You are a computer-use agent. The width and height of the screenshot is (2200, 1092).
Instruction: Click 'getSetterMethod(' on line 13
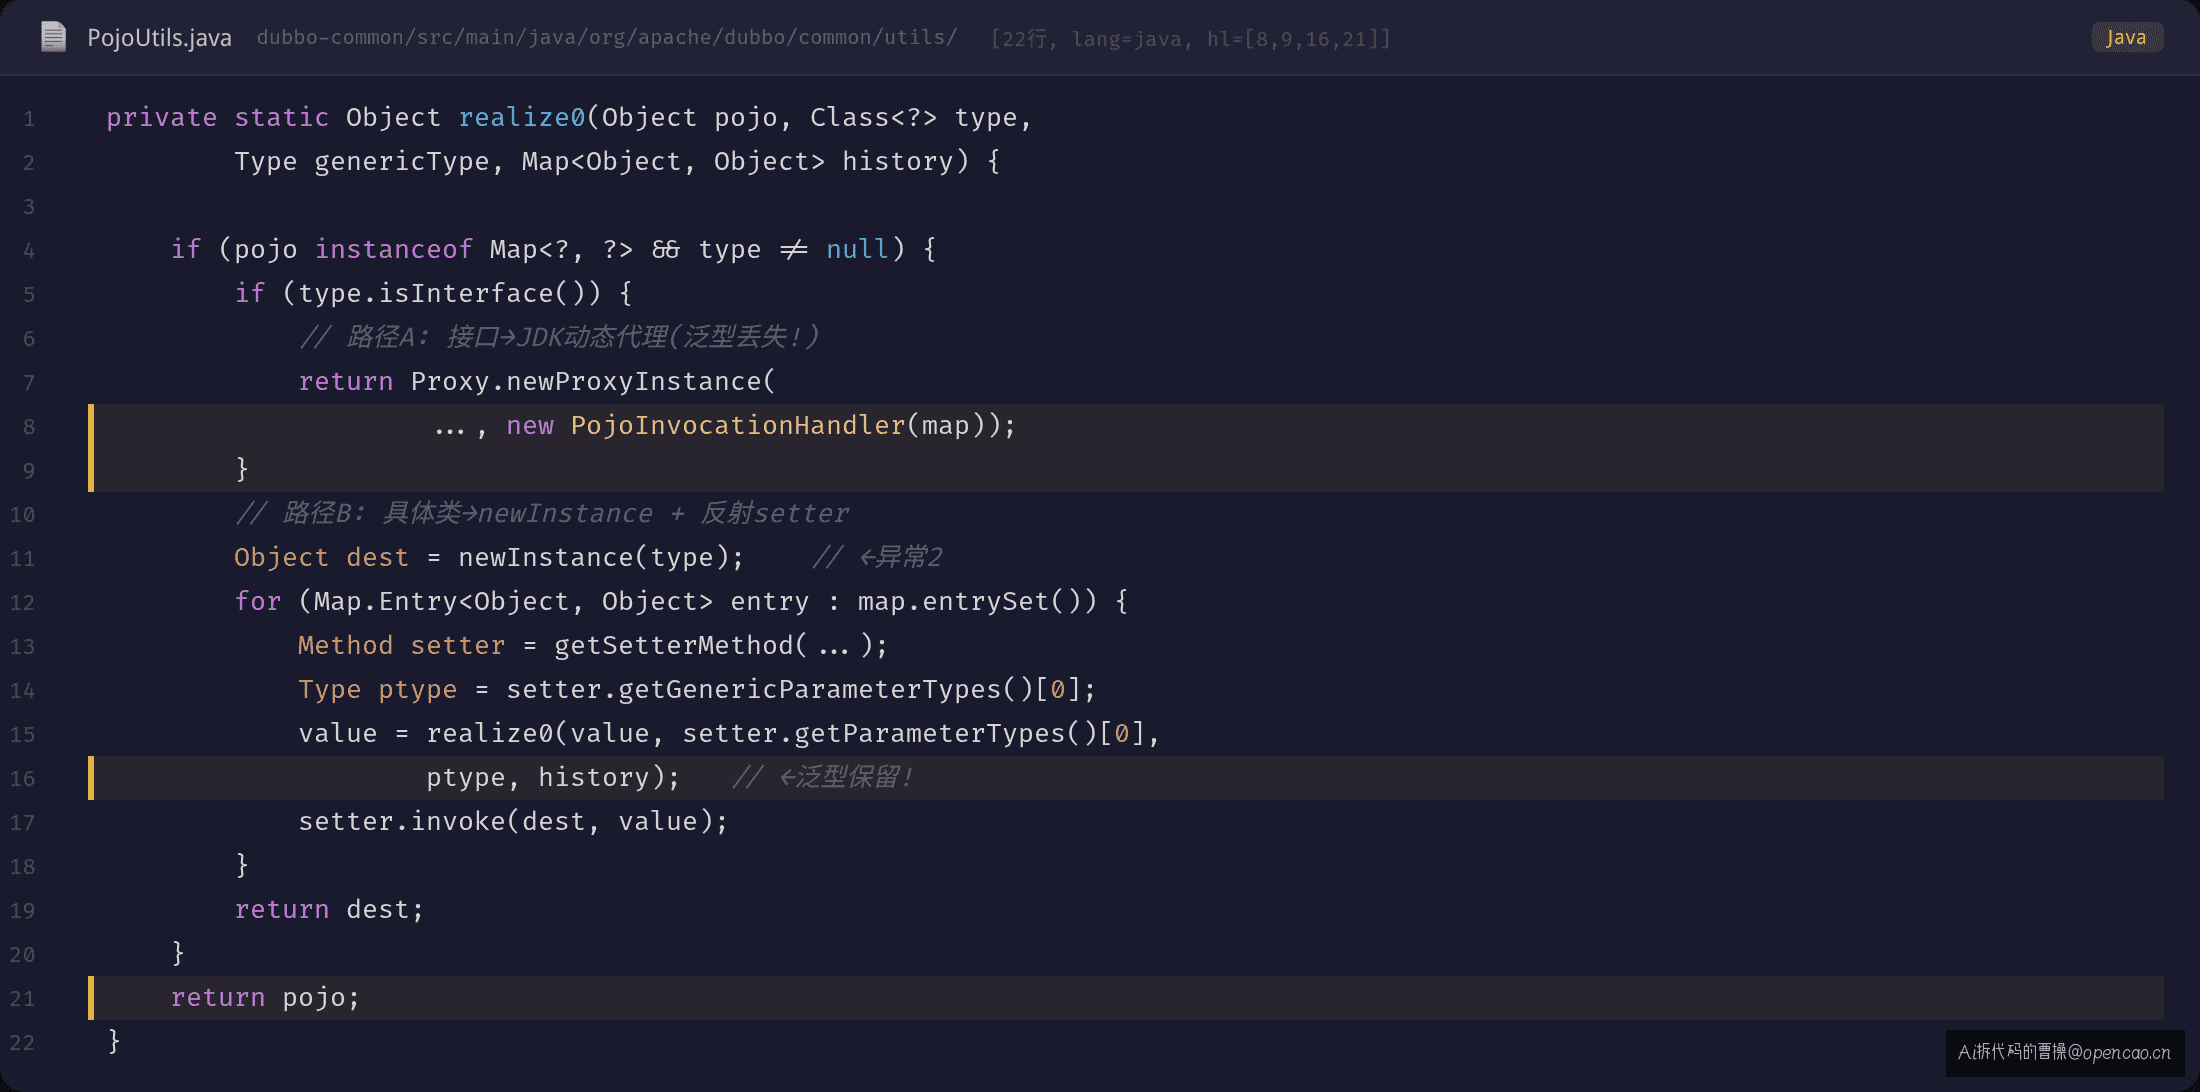click(x=681, y=645)
